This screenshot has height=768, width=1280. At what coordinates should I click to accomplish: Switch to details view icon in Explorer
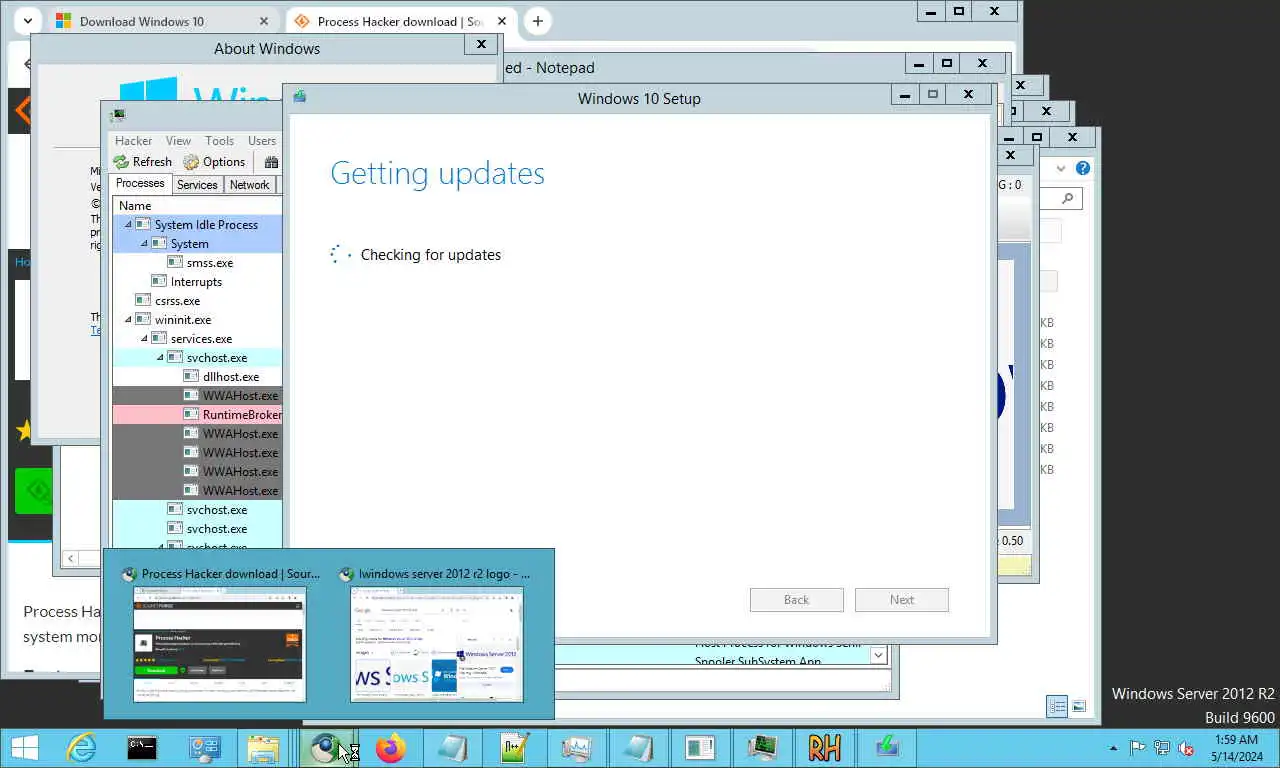tap(1058, 706)
